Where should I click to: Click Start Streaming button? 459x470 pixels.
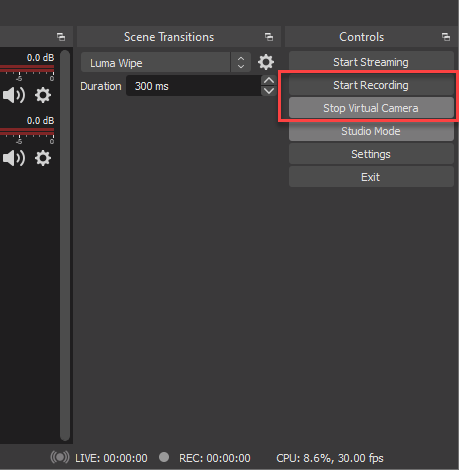[371, 62]
